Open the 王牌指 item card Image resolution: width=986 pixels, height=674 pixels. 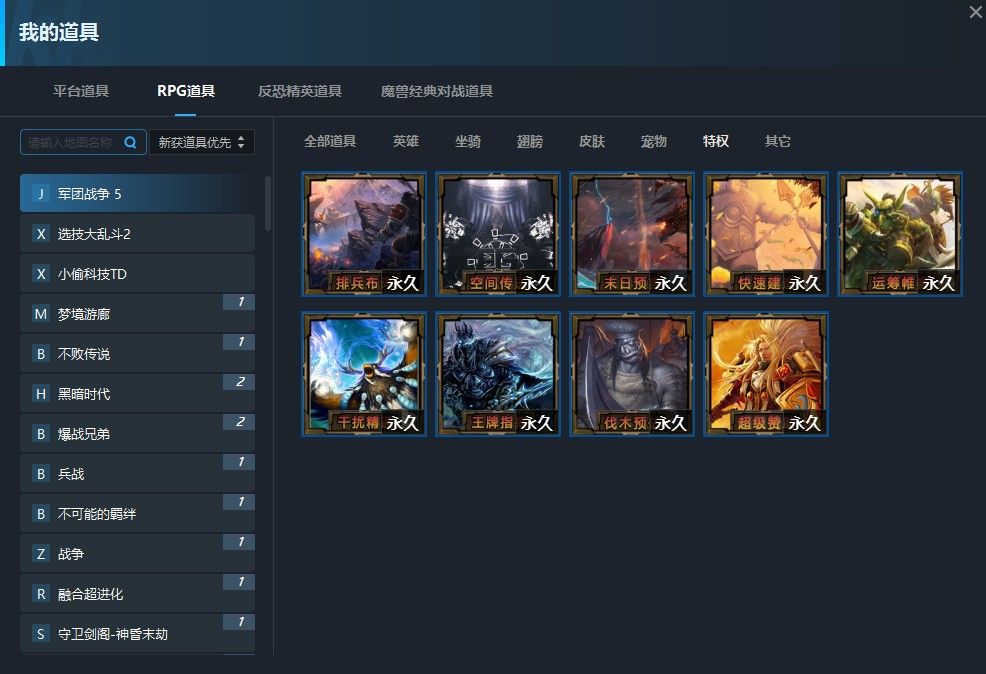click(498, 374)
